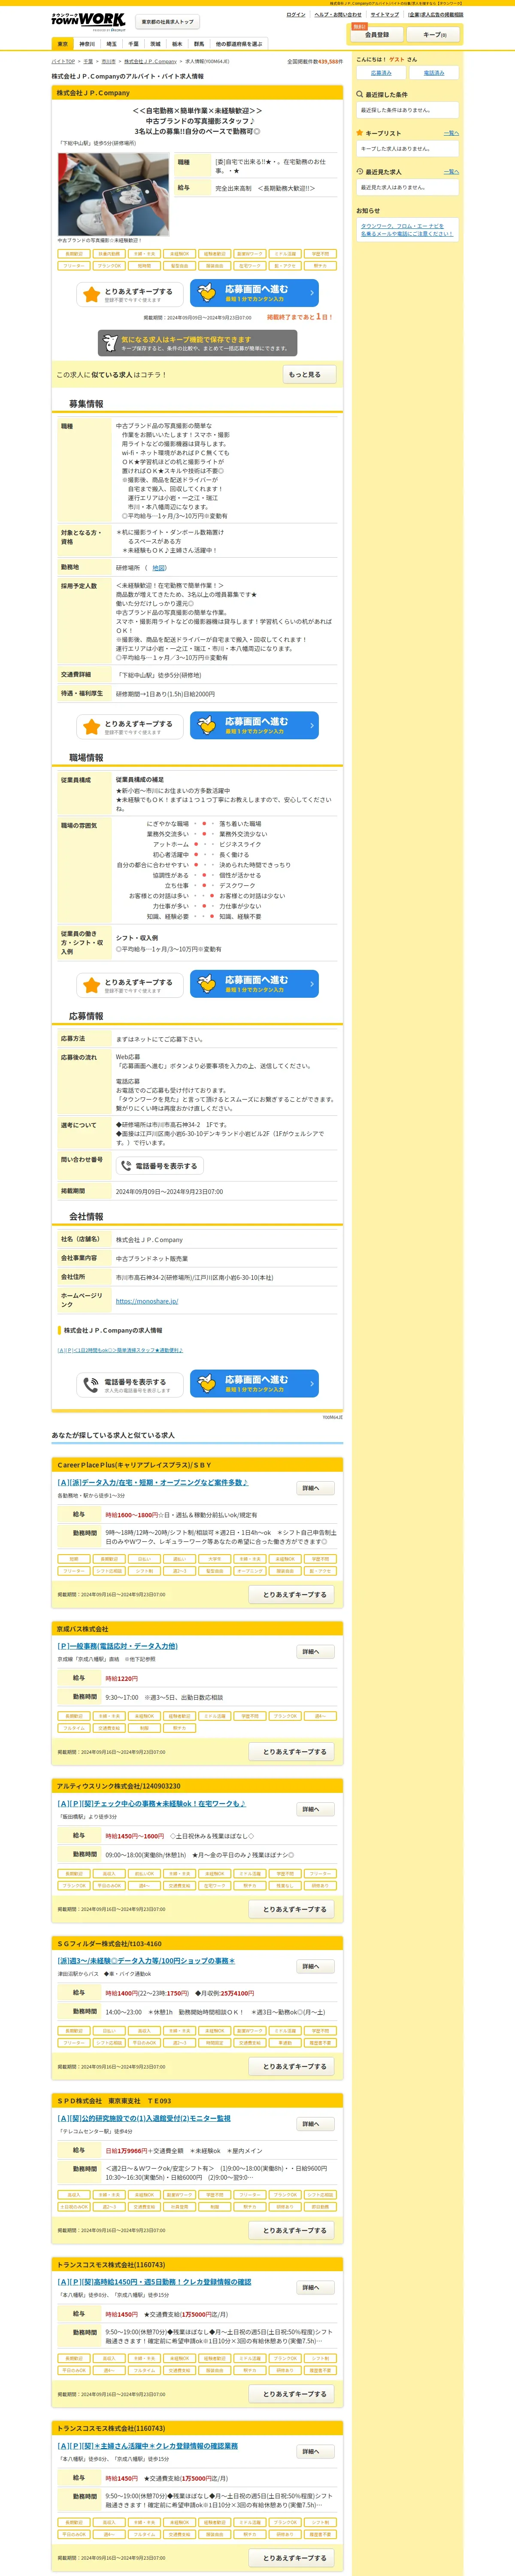Image resolution: width=515 pixels, height=2576 pixels.
Task: Click the star icon in 職場情報 keep button
Action: [91, 985]
